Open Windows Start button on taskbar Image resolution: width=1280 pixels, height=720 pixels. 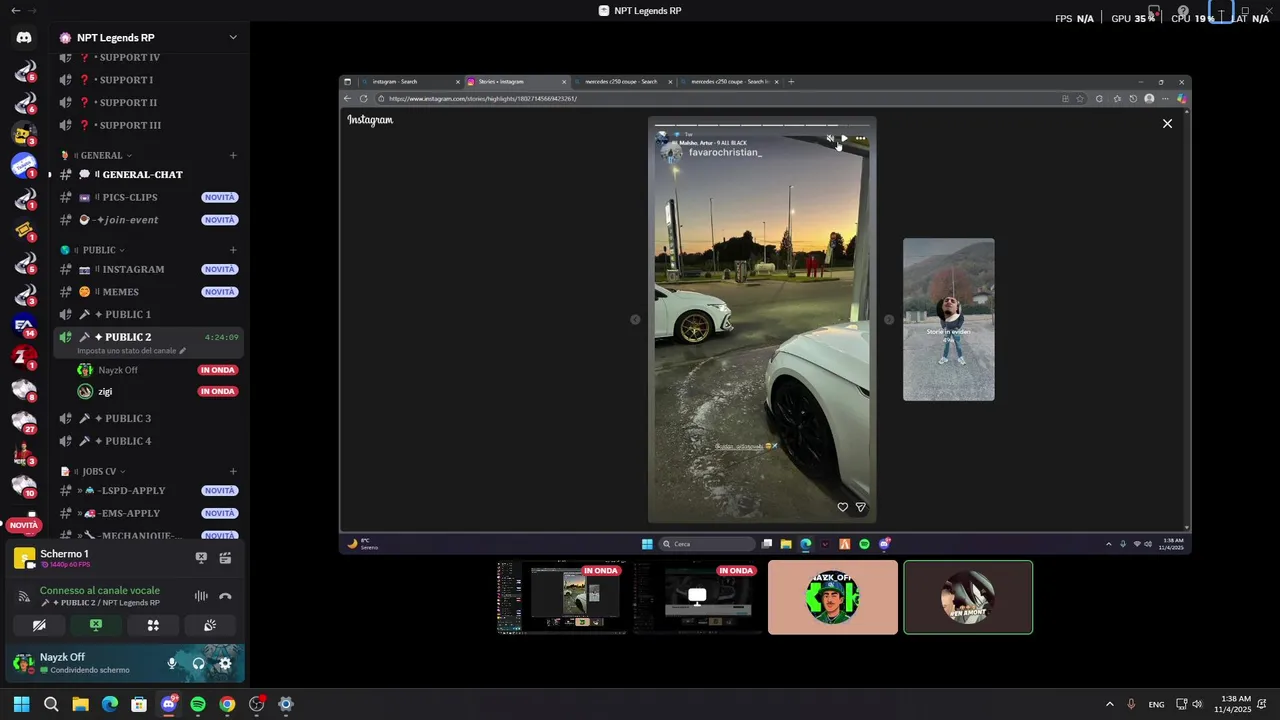point(21,704)
